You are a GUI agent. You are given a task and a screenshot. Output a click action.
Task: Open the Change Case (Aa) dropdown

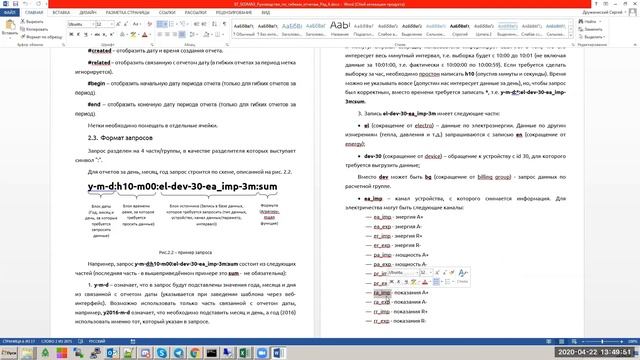137,24
